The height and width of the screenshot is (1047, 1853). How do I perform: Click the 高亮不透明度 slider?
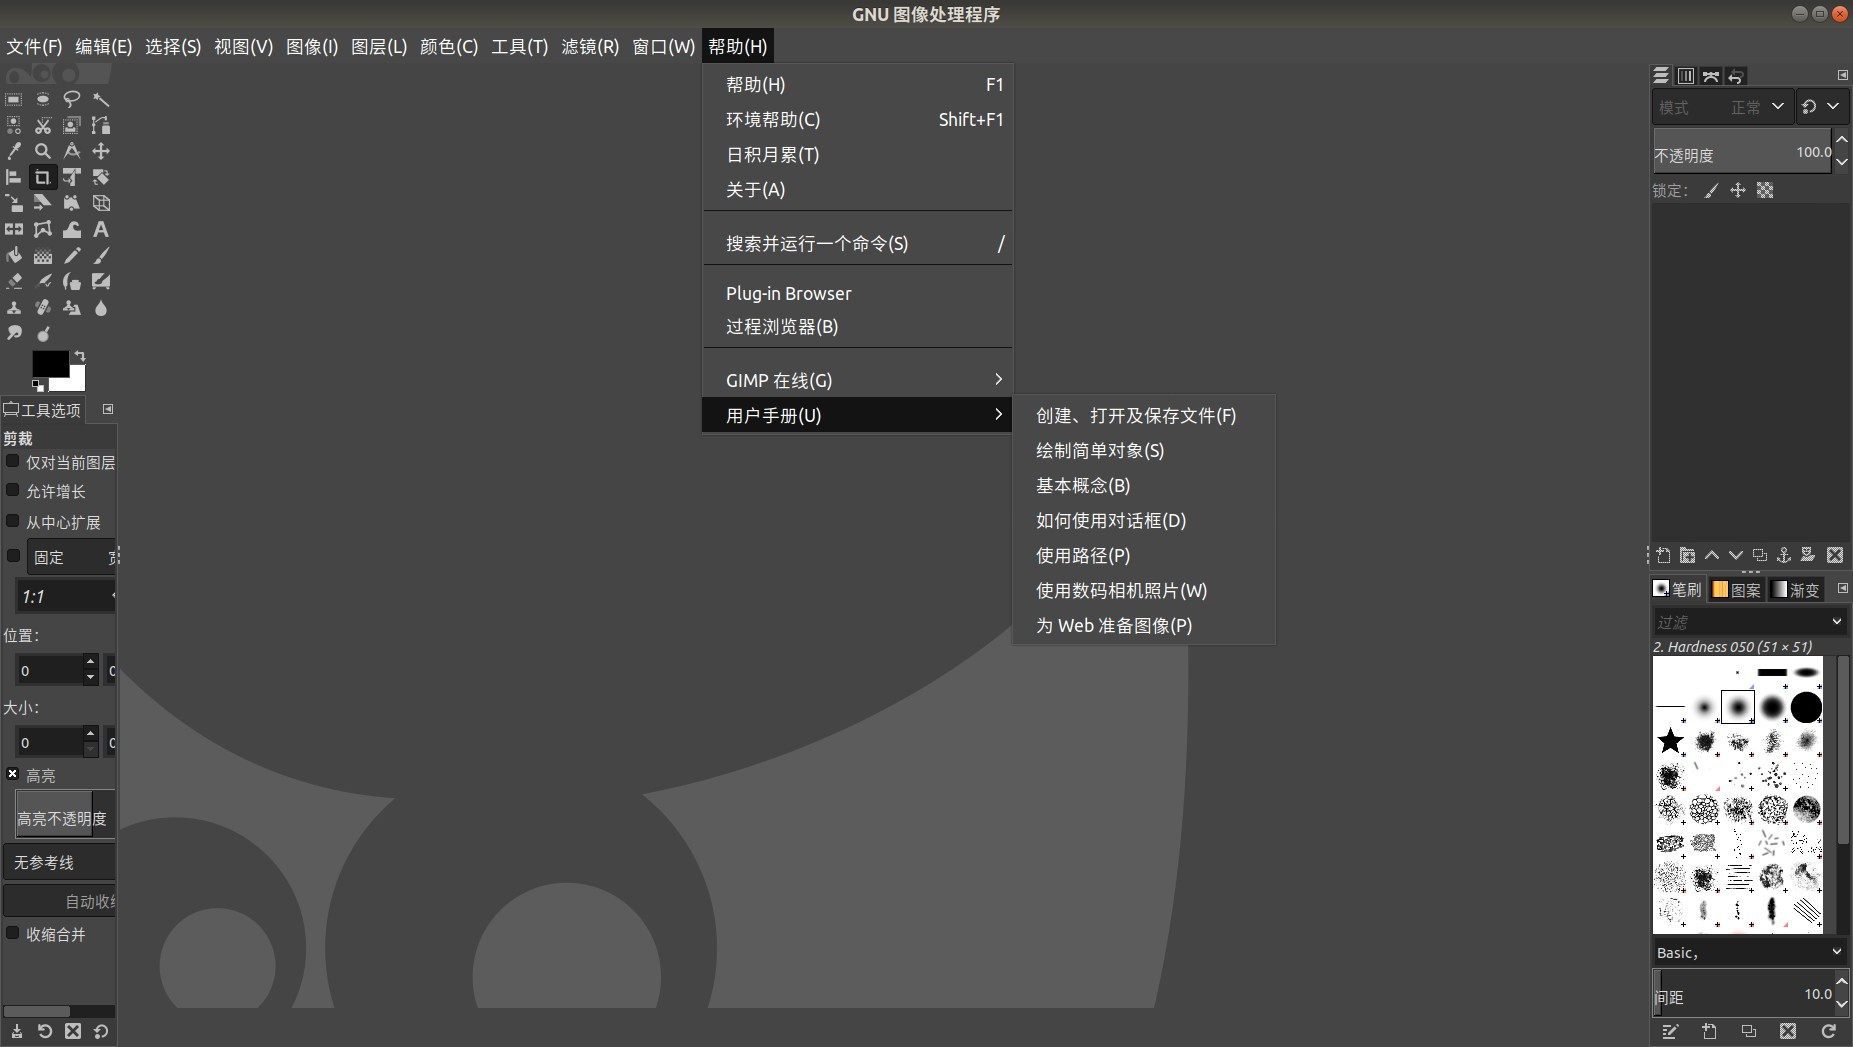(x=66, y=815)
